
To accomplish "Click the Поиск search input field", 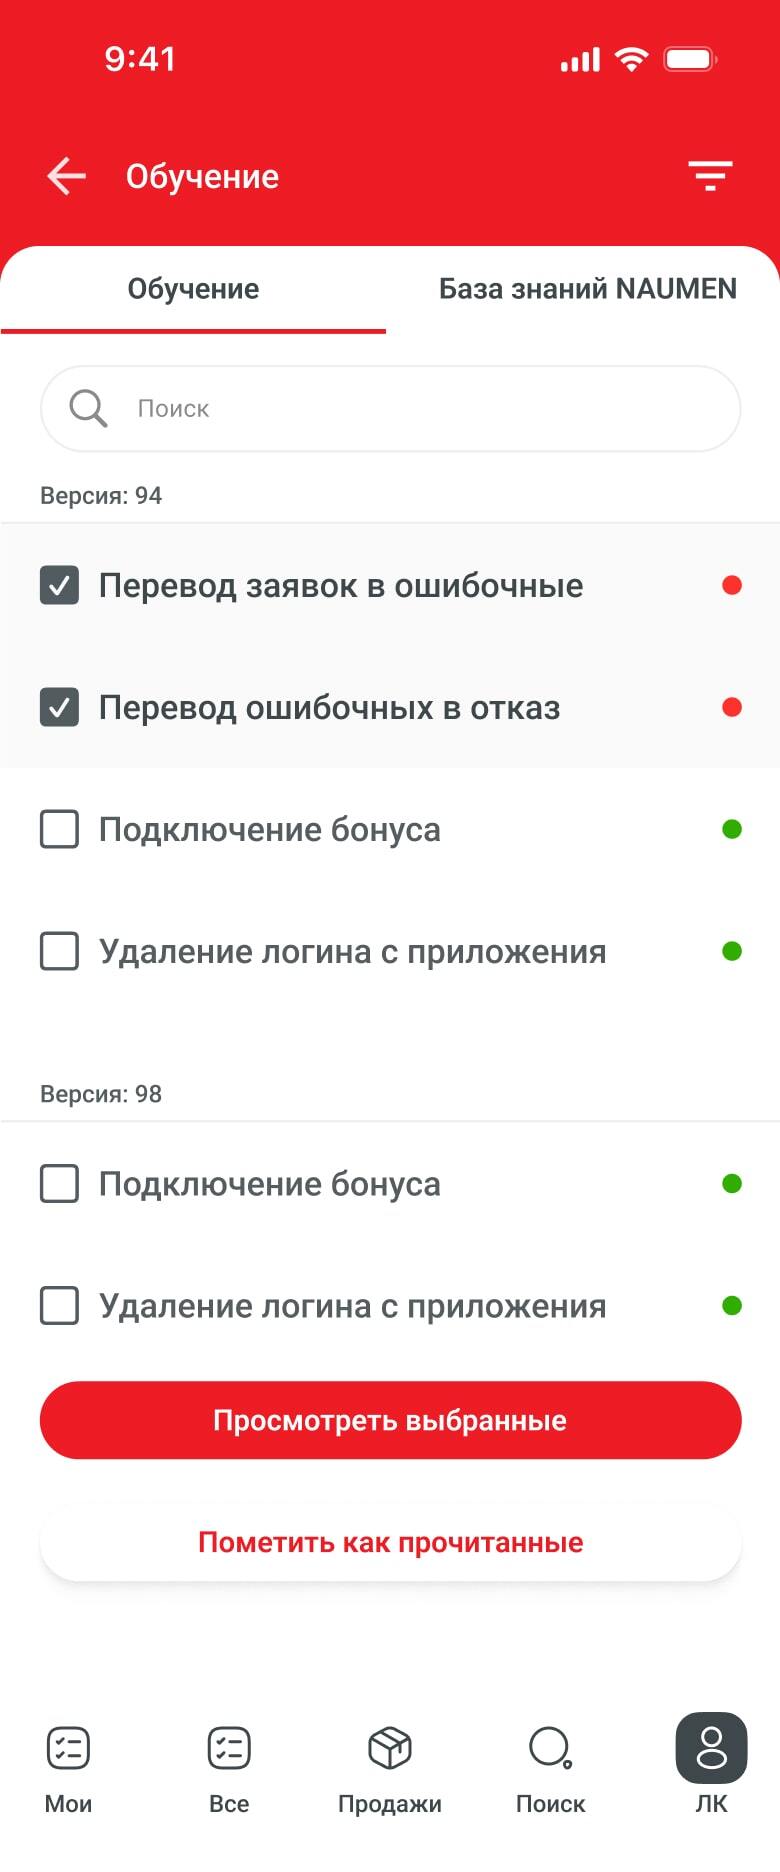I will tap(420, 408).
